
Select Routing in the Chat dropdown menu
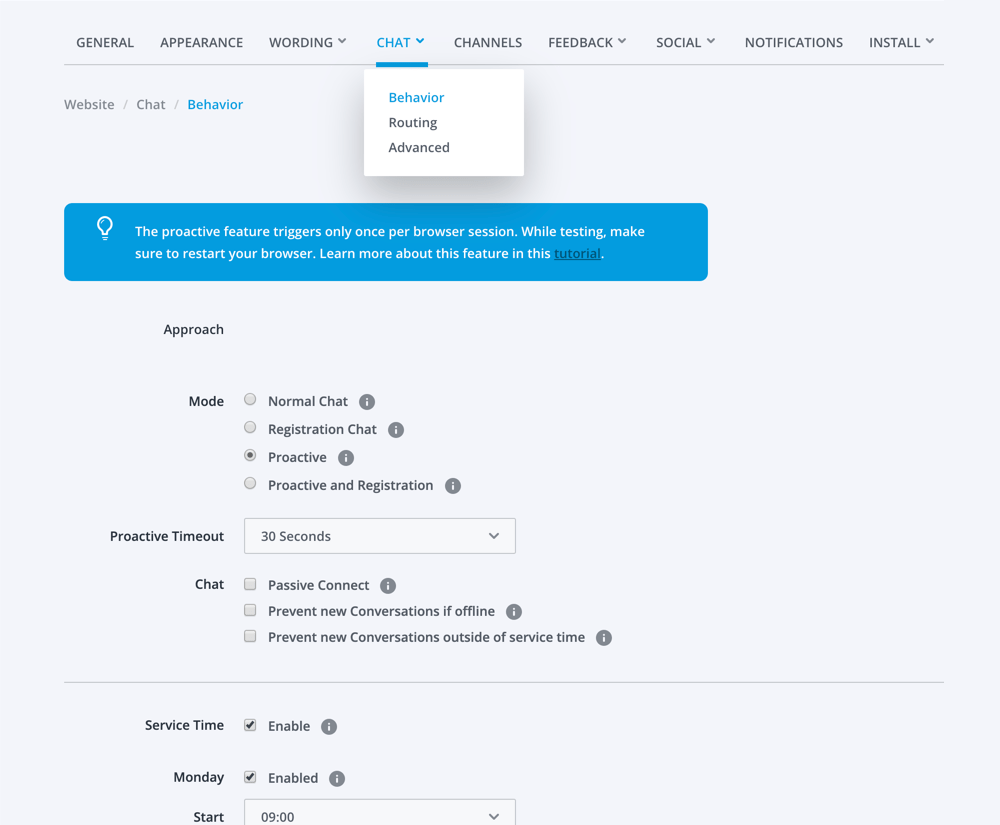413,122
